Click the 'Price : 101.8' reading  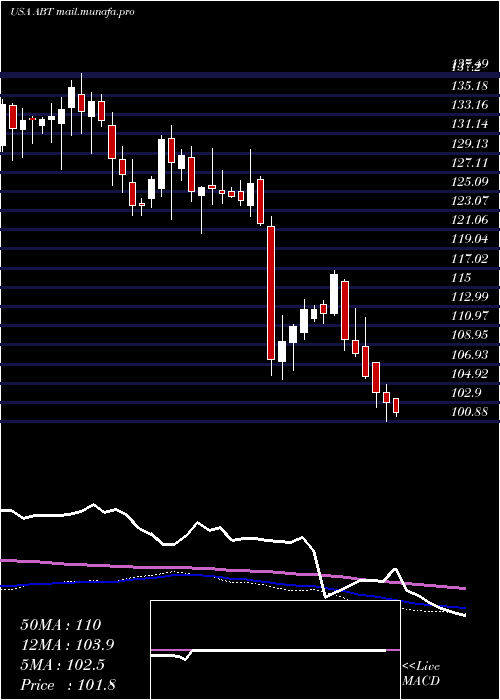pos(68,685)
